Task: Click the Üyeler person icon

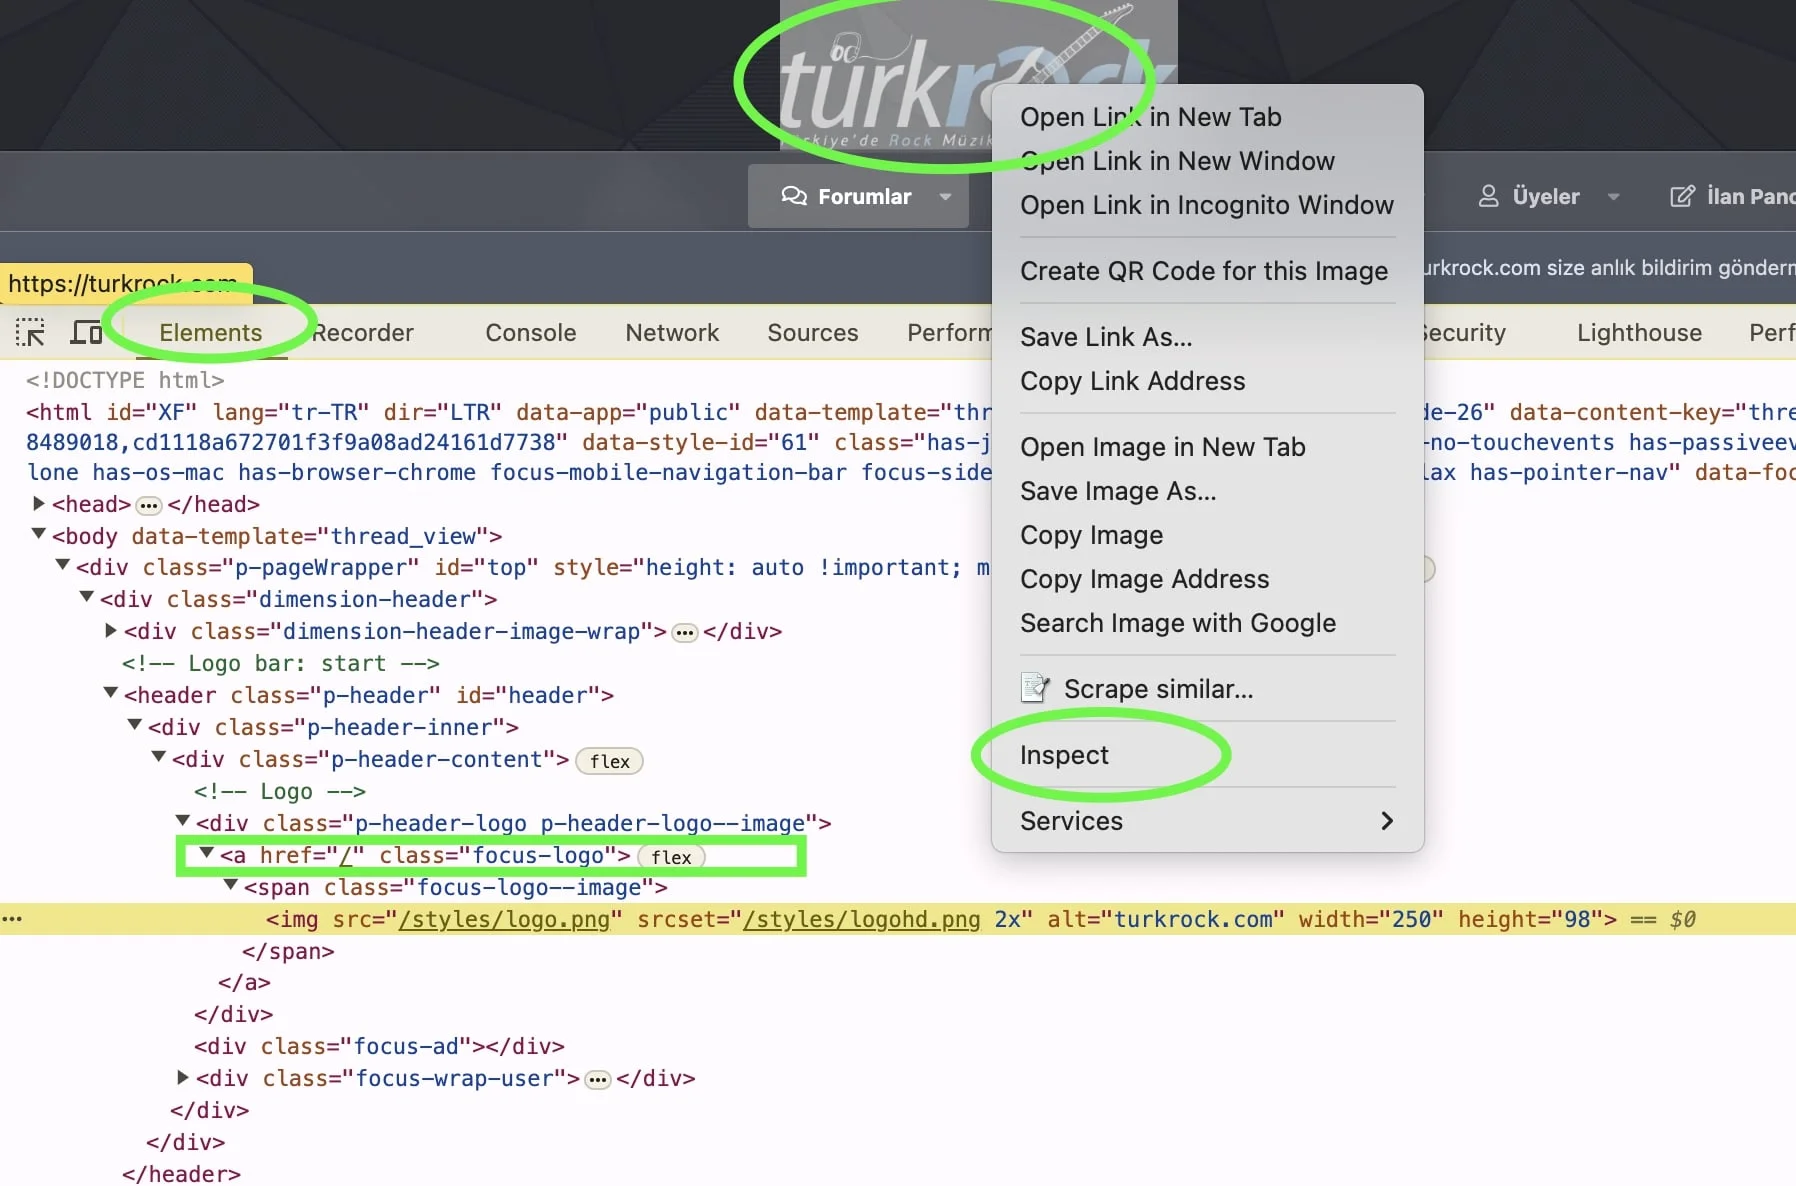Action: [x=1488, y=196]
